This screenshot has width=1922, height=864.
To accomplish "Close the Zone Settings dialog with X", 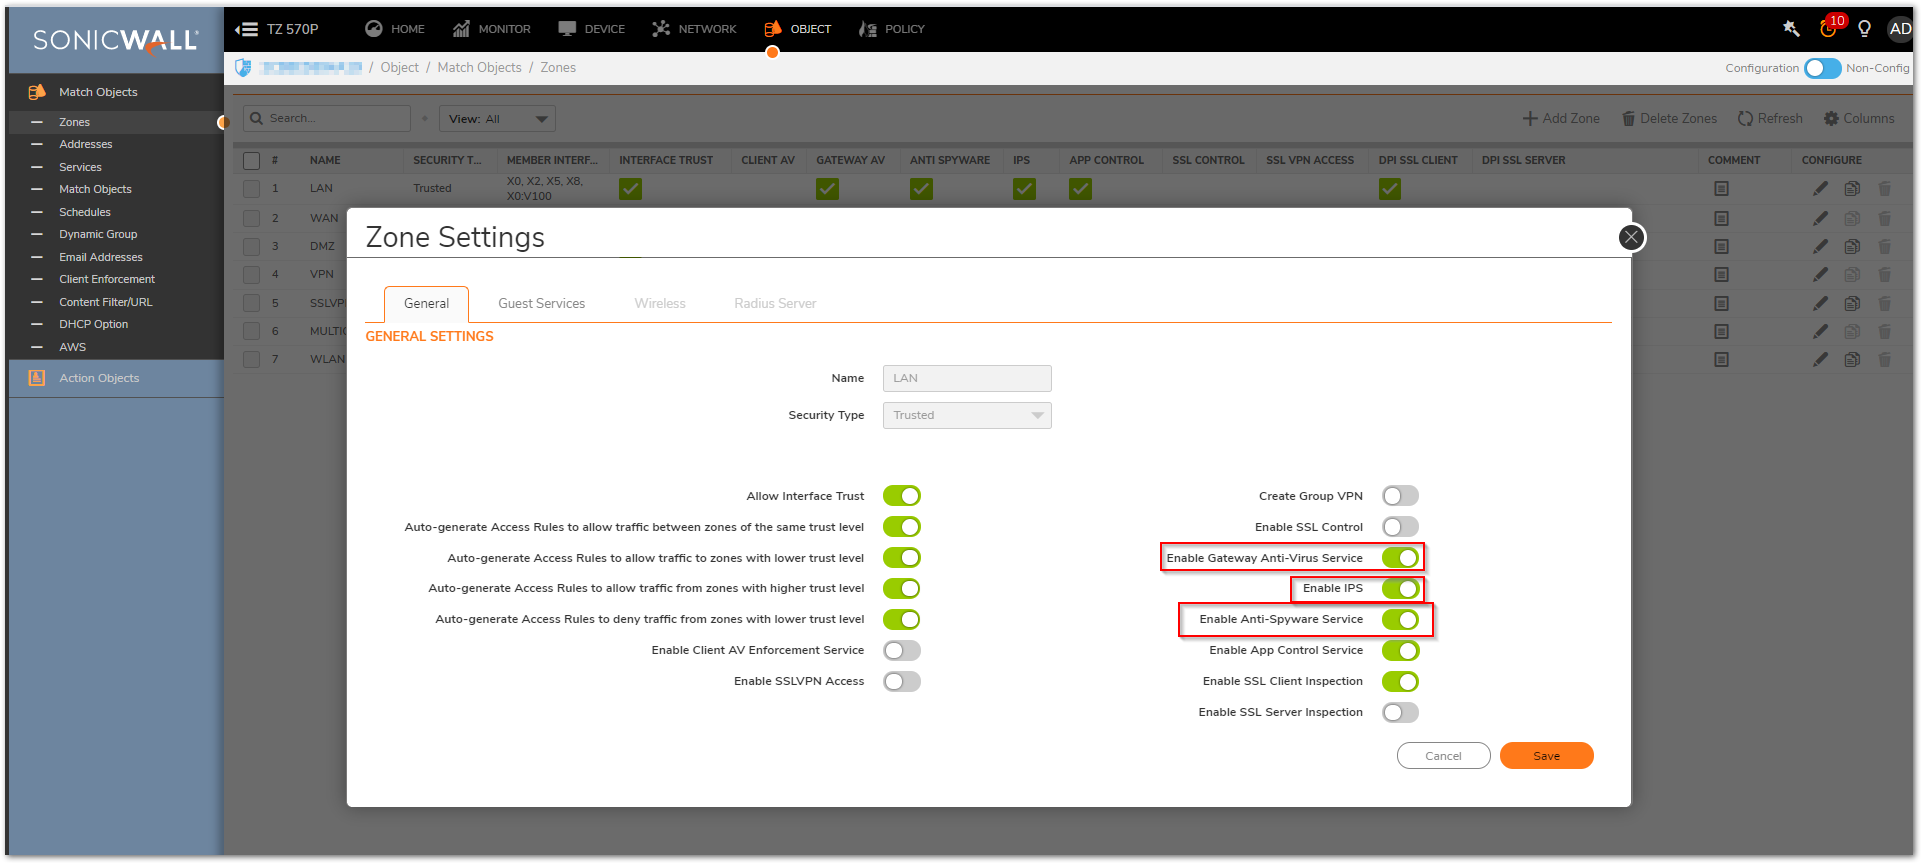I will (1631, 237).
